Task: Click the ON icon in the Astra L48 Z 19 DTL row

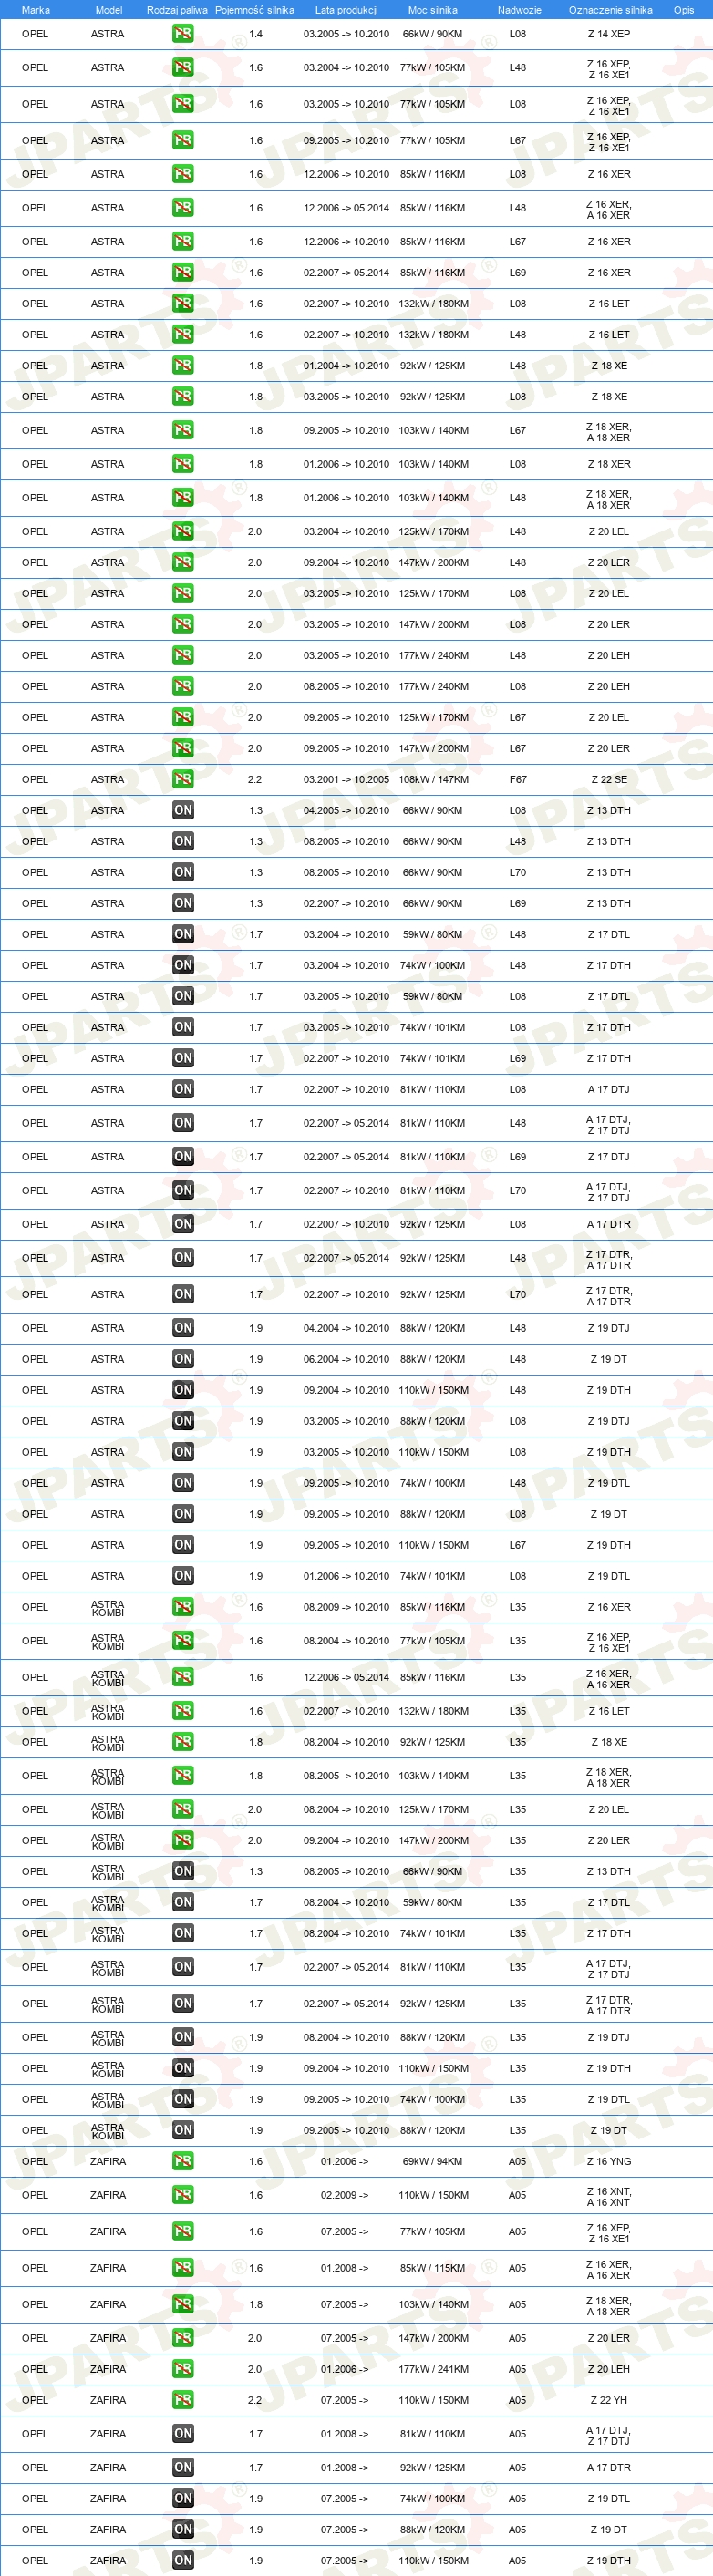Action: point(183,1483)
